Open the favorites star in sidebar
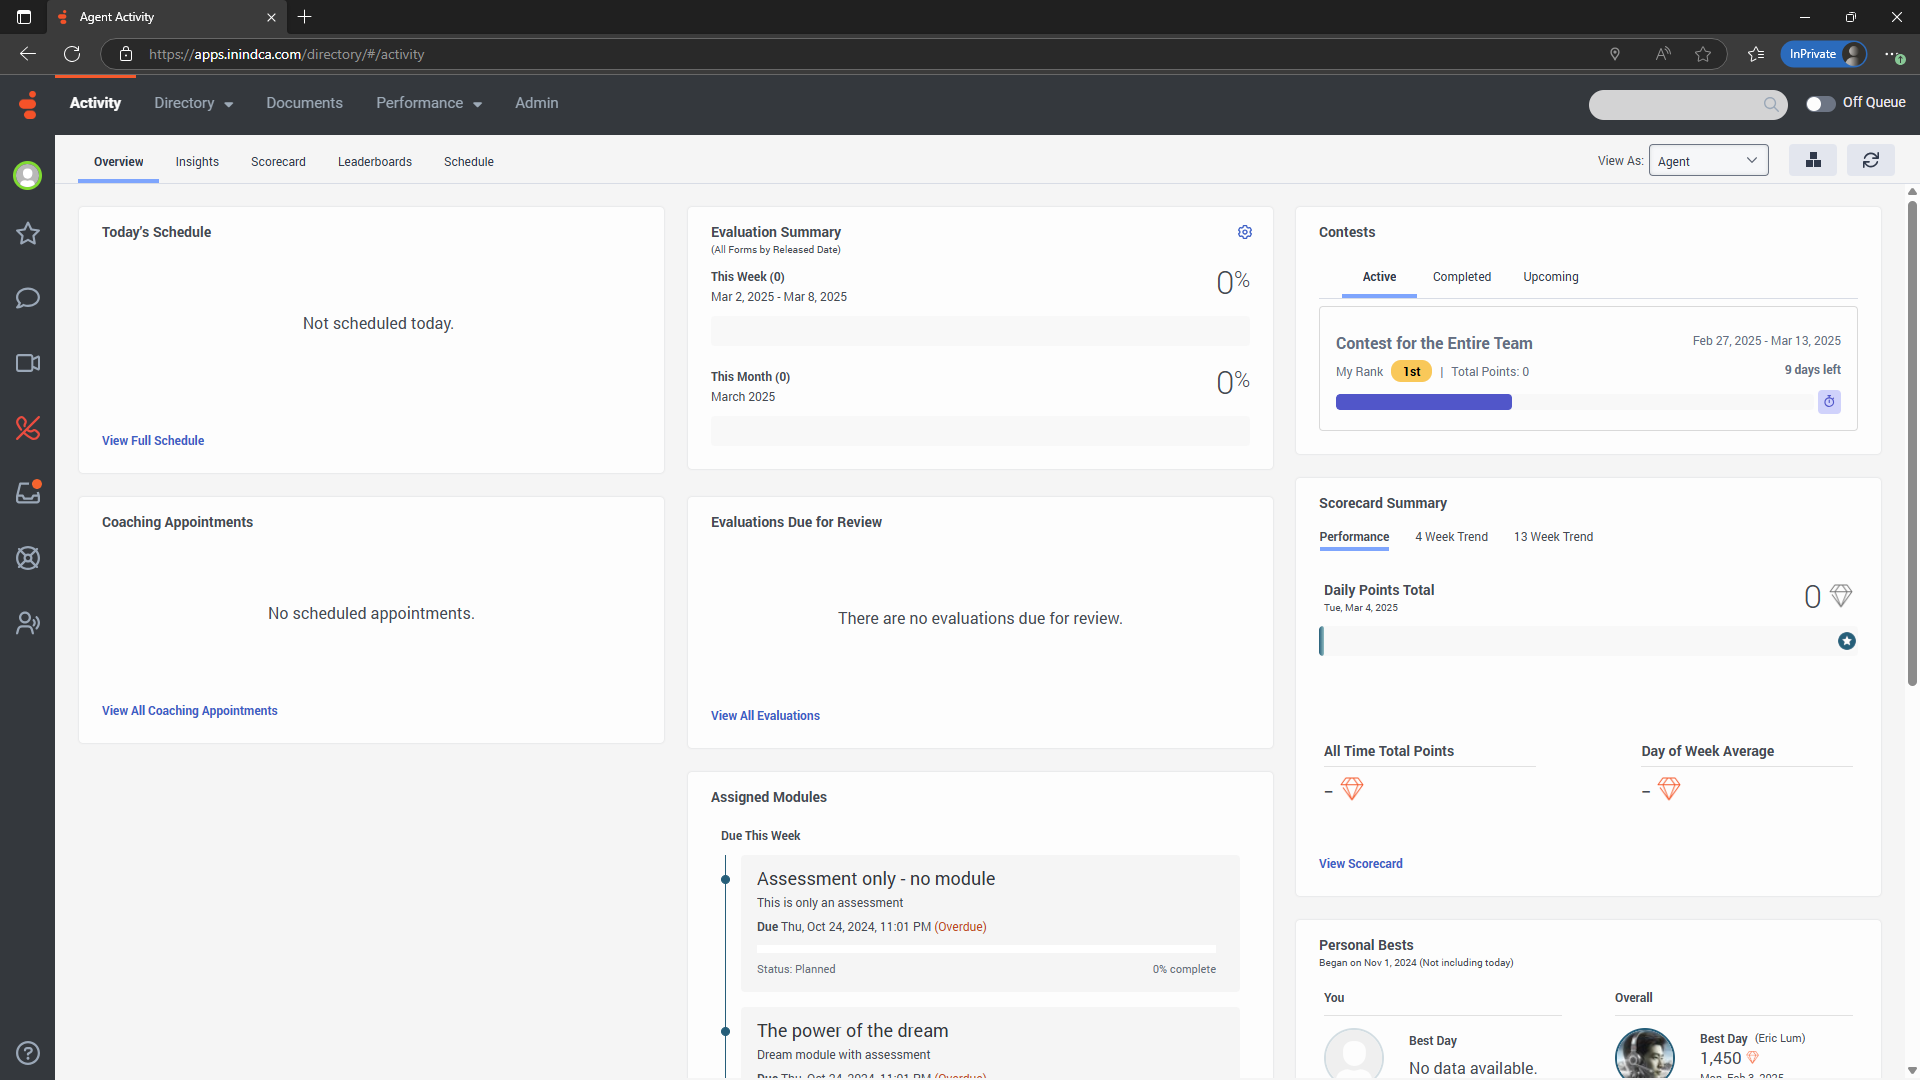Image resolution: width=1920 pixels, height=1080 pixels. click(x=28, y=233)
